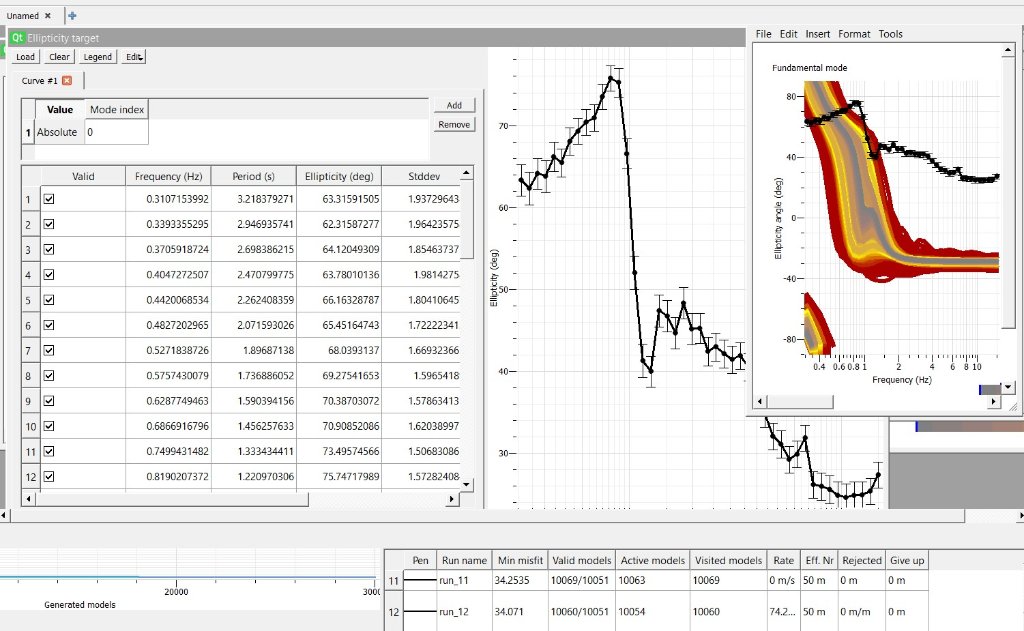This screenshot has width=1024, height=631.
Task: Uncheck Valid checkbox for row 1
Action: [x=48, y=200]
